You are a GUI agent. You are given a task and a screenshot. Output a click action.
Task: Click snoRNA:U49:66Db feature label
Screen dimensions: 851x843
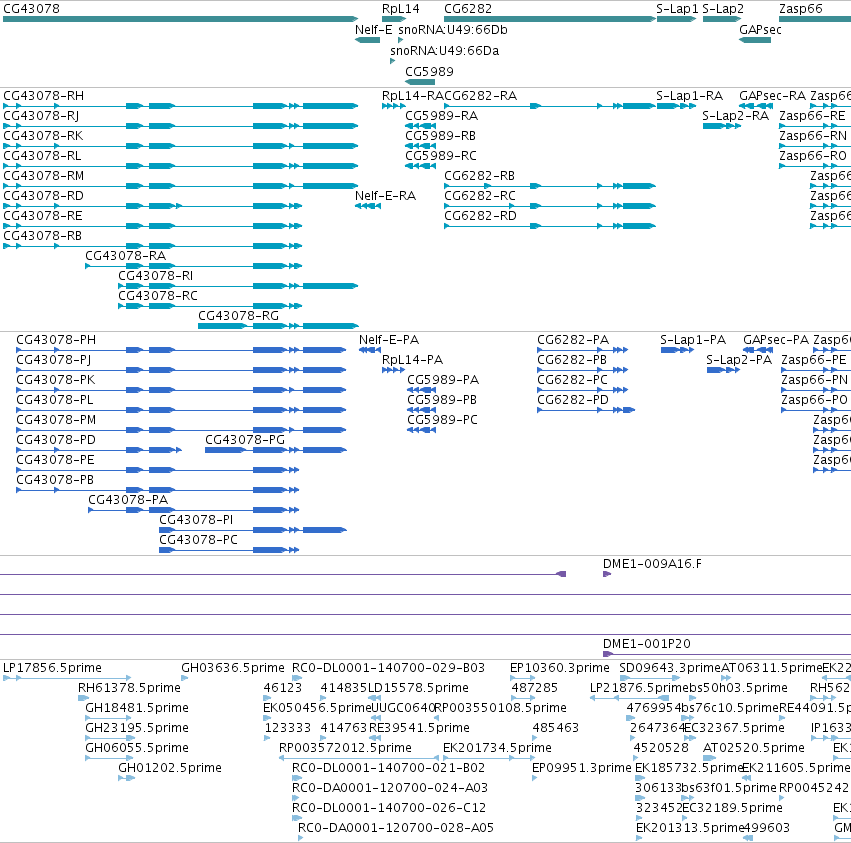pos(453,30)
